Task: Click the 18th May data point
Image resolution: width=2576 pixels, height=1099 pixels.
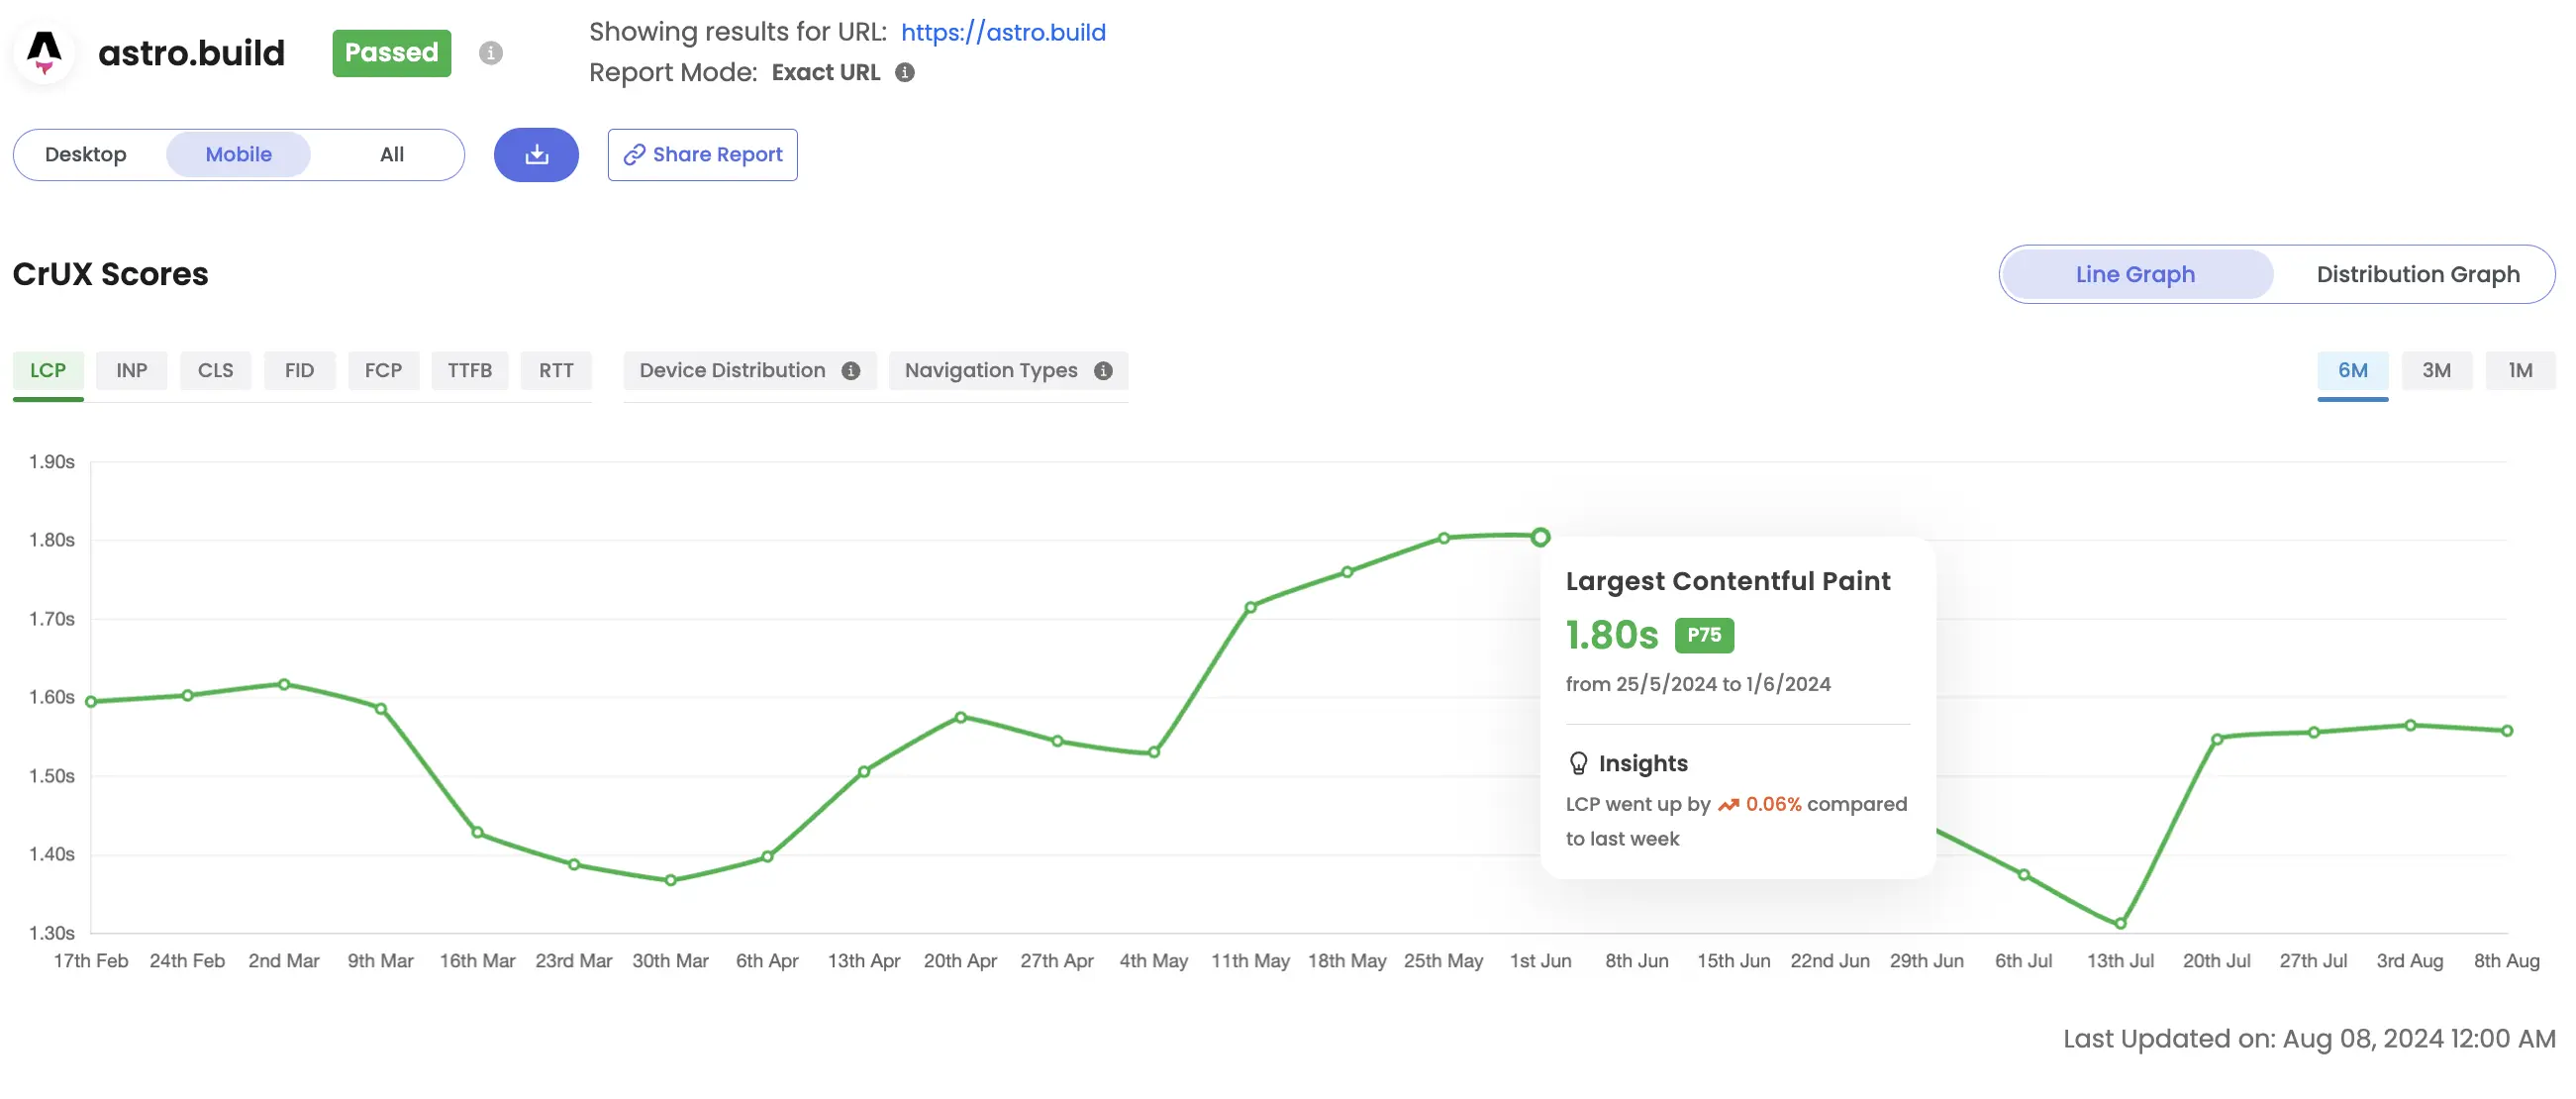Action: pos(1347,572)
